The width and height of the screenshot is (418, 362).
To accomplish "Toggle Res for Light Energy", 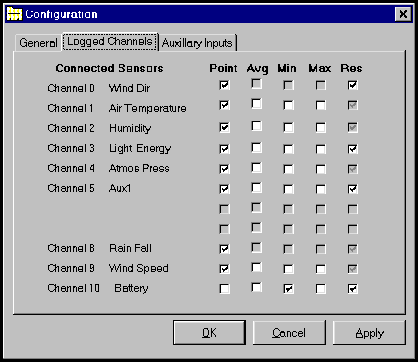I will tap(353, 149).
